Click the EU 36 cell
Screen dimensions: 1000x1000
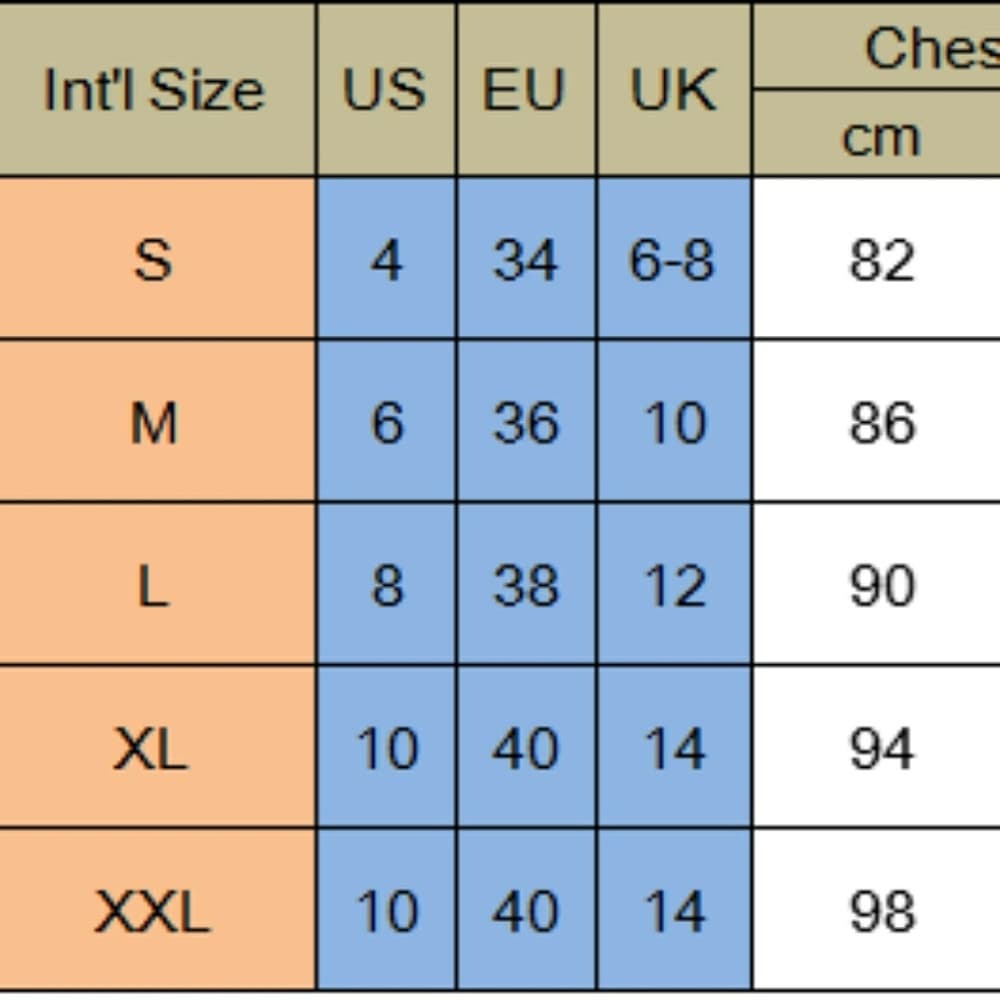tap(526, 422)
